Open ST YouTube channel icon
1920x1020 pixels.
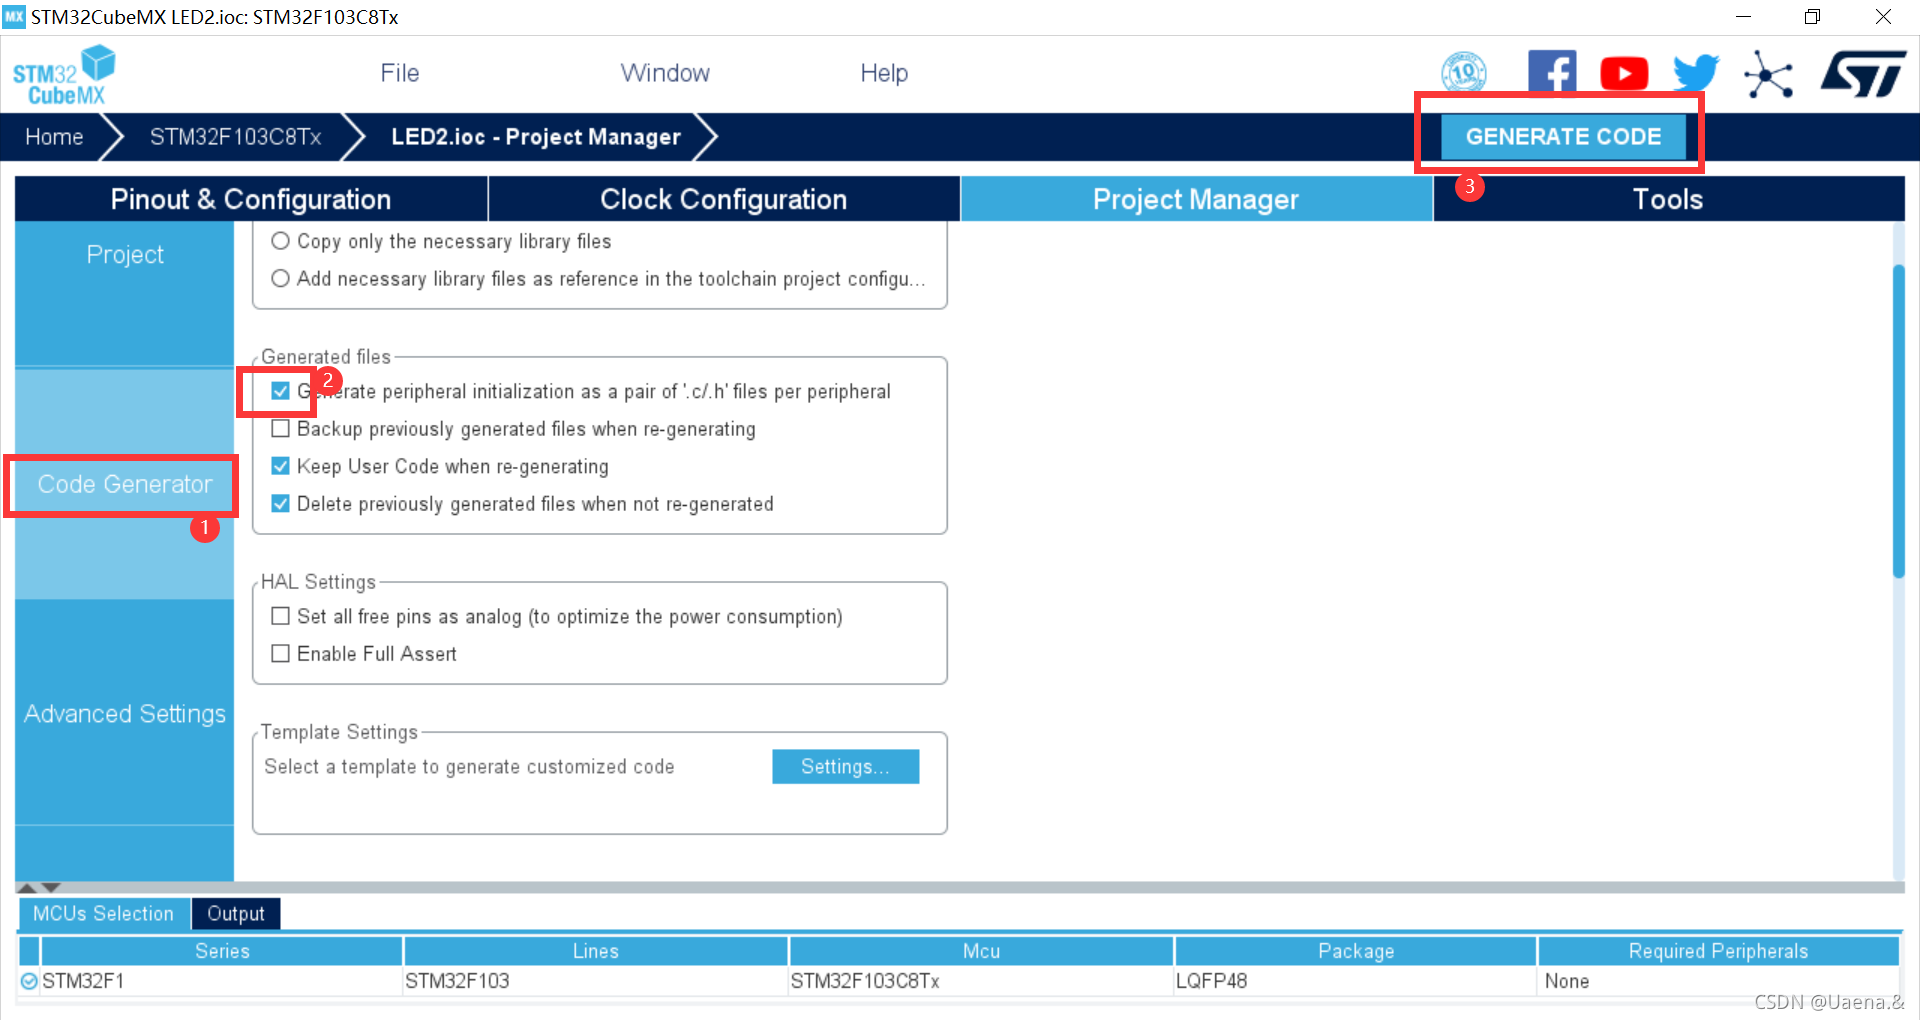(1624, 74)
